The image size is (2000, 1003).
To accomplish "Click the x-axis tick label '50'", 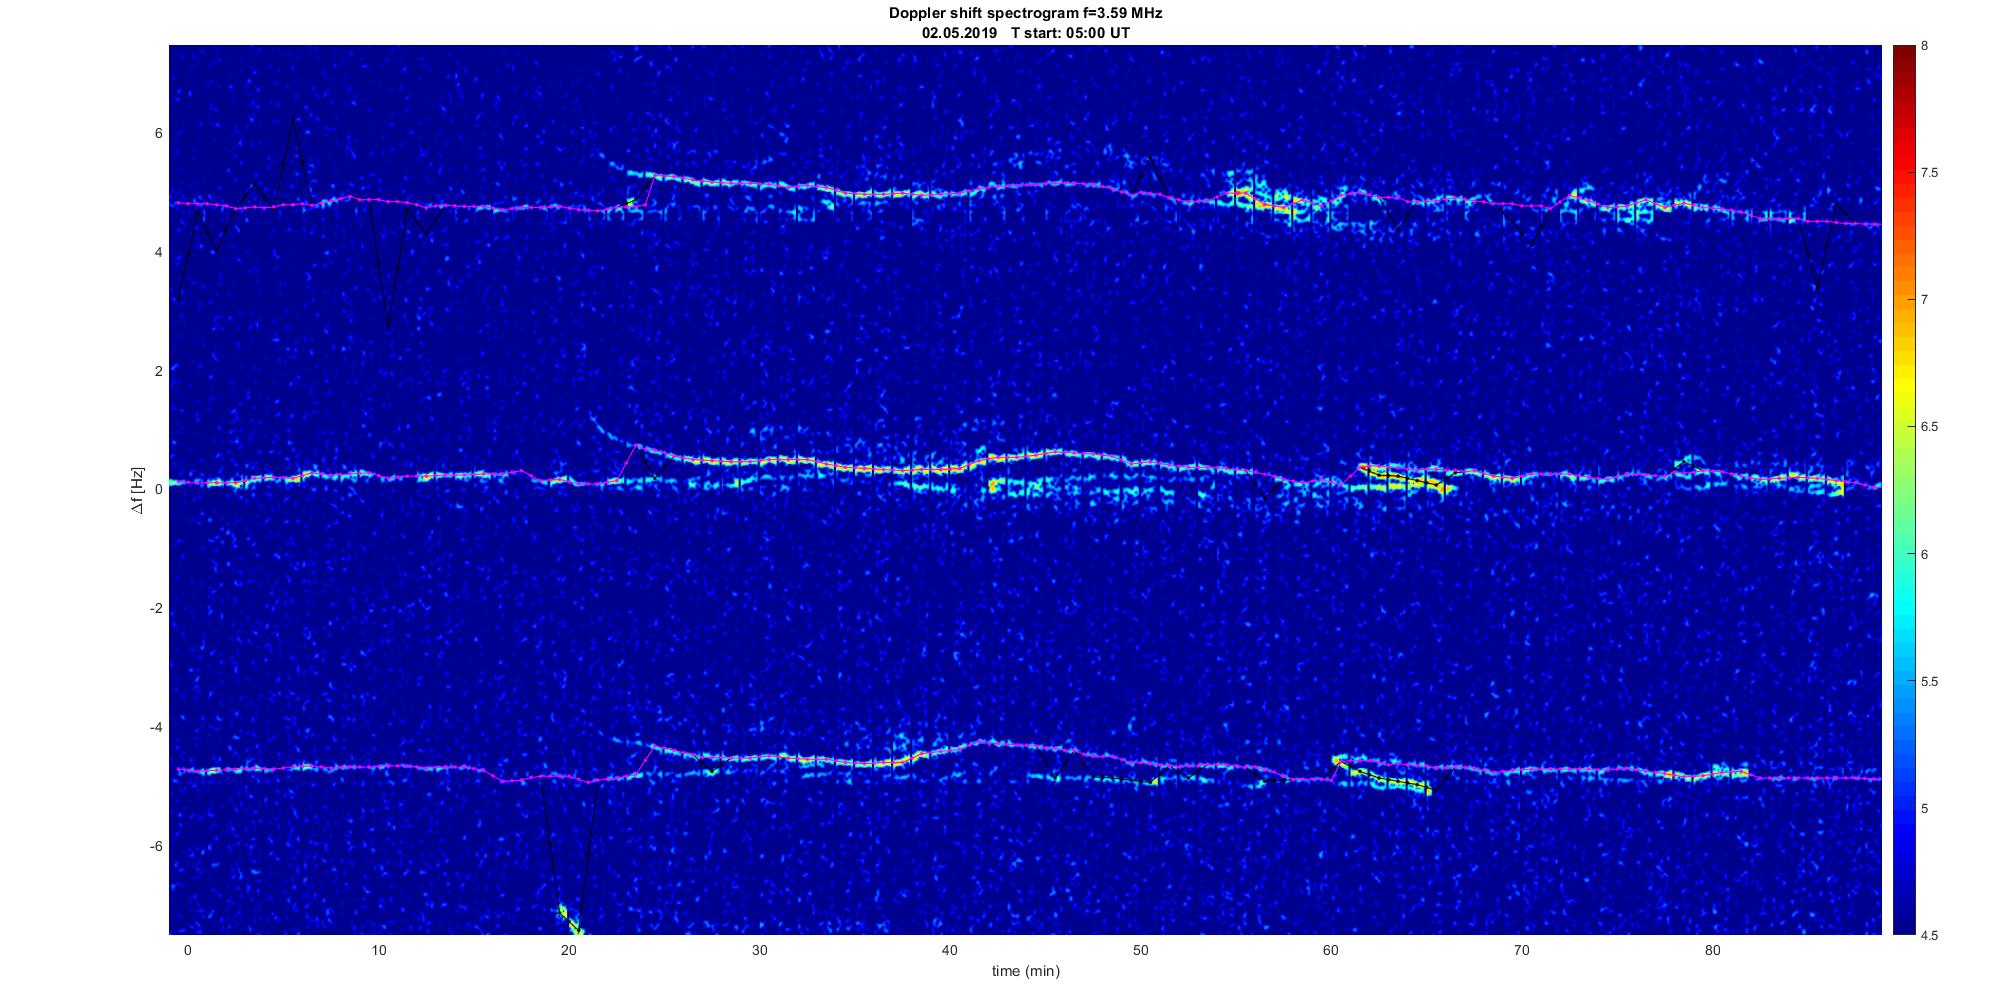I will [x=1140, y=950].
